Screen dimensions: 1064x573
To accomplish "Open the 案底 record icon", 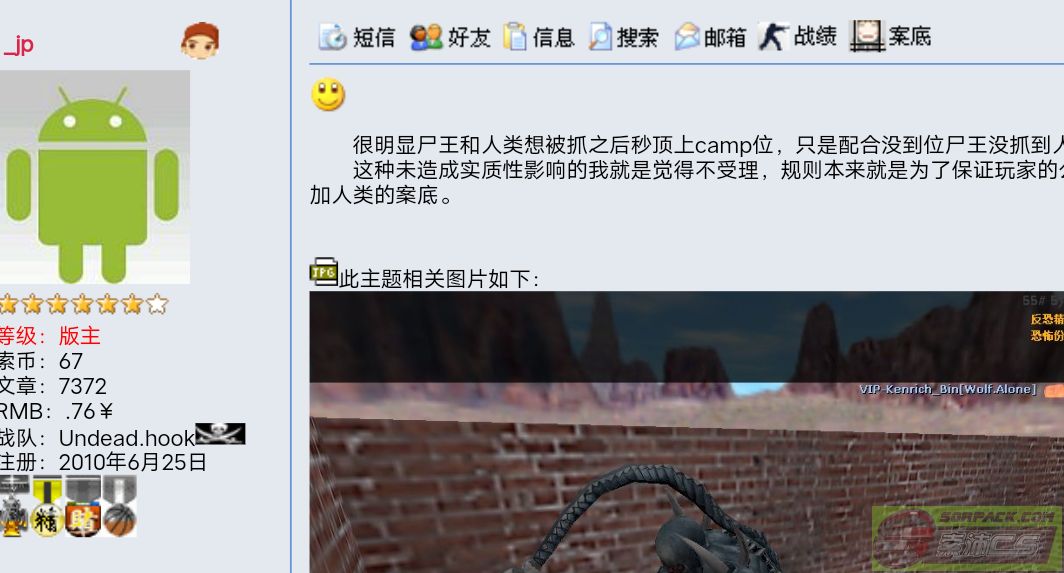I will (x=867, y=36).
